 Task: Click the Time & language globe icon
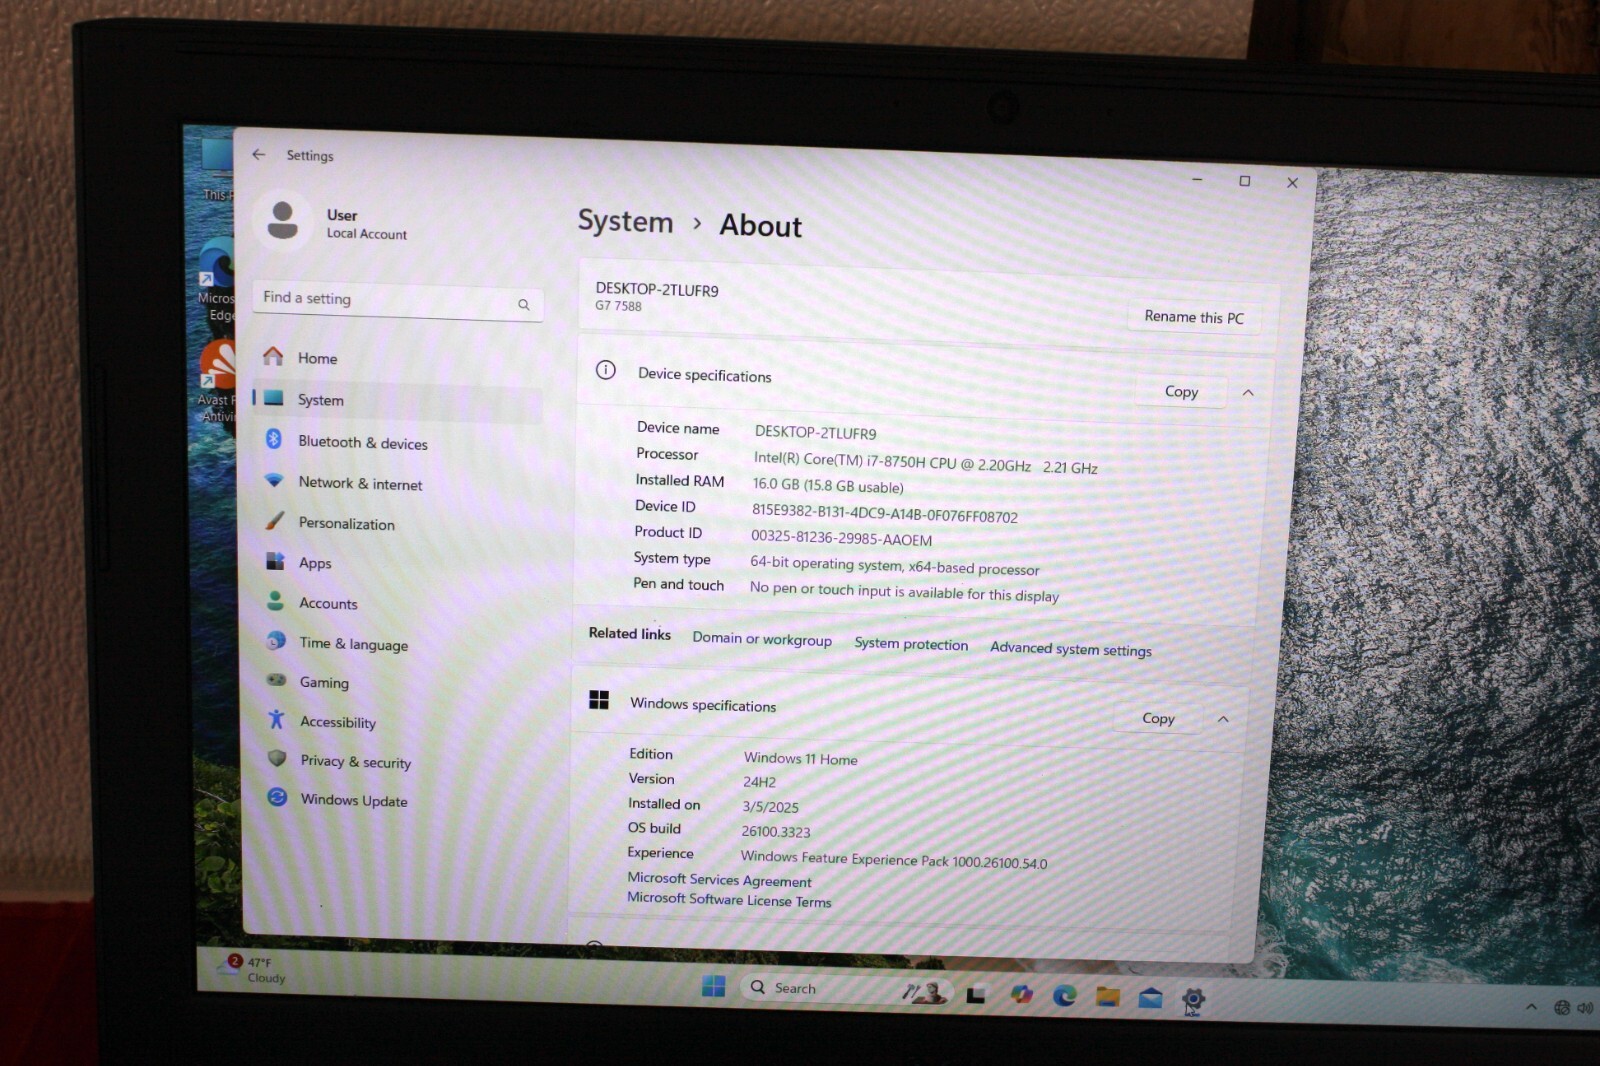[x=276, y=641]
